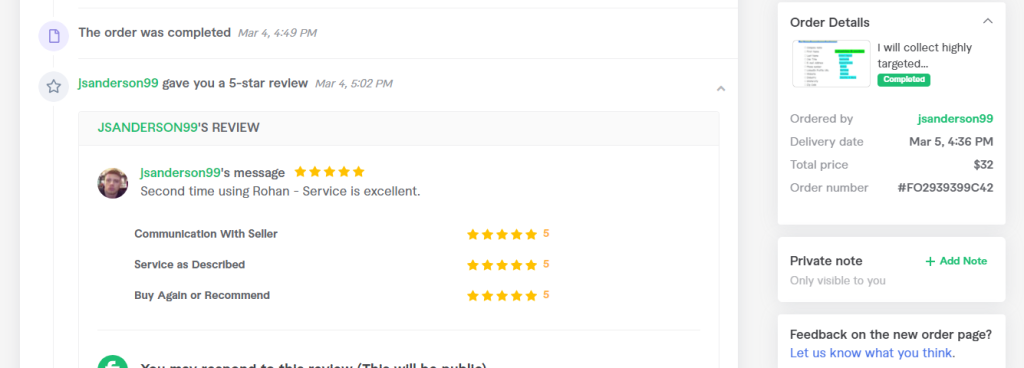Collapse the 5-star review section
The height and width of the screenshot is (368, 1024).
click(721, 88)
